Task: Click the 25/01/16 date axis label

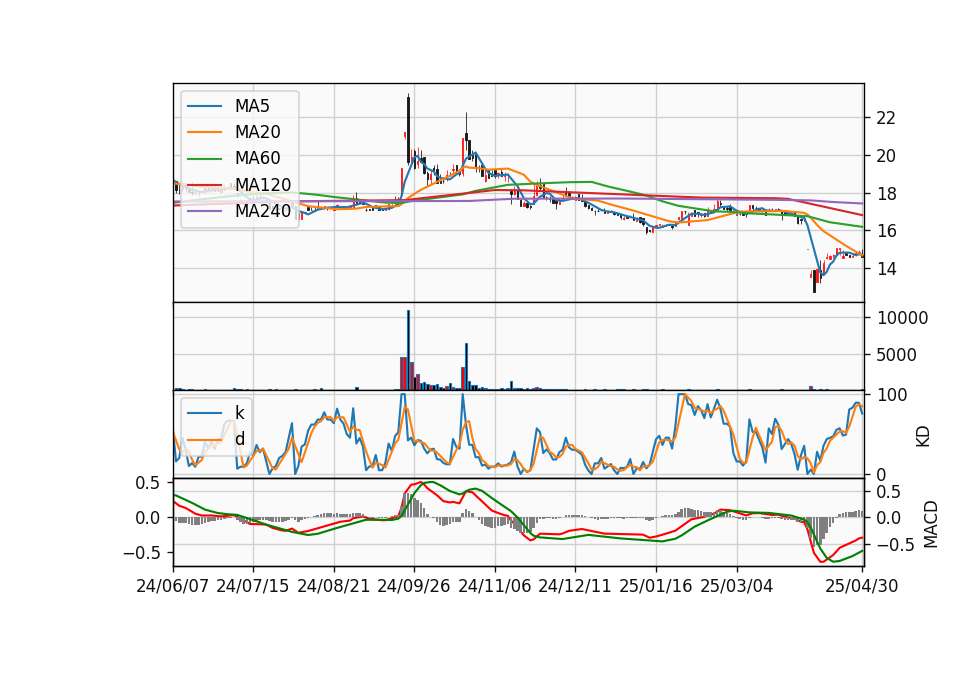Action: (x=656, y=586)
